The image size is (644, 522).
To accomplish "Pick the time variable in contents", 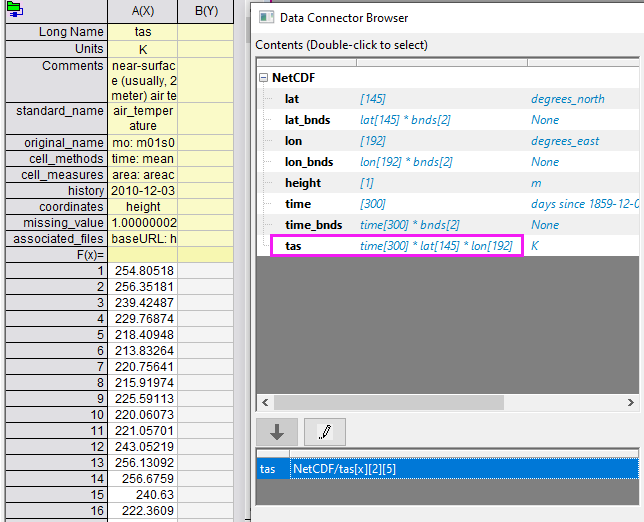I will (x=298, y=204).
